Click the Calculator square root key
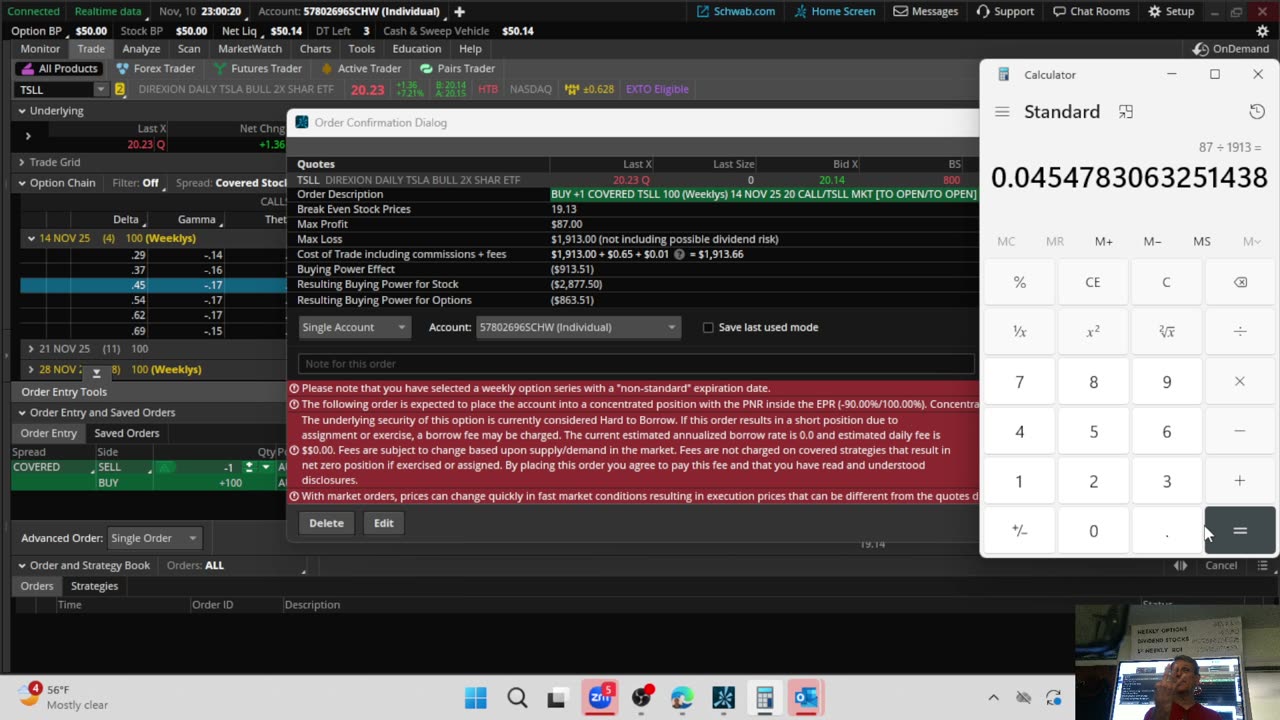1280x720 pixels. click(x=1166, y=332)
